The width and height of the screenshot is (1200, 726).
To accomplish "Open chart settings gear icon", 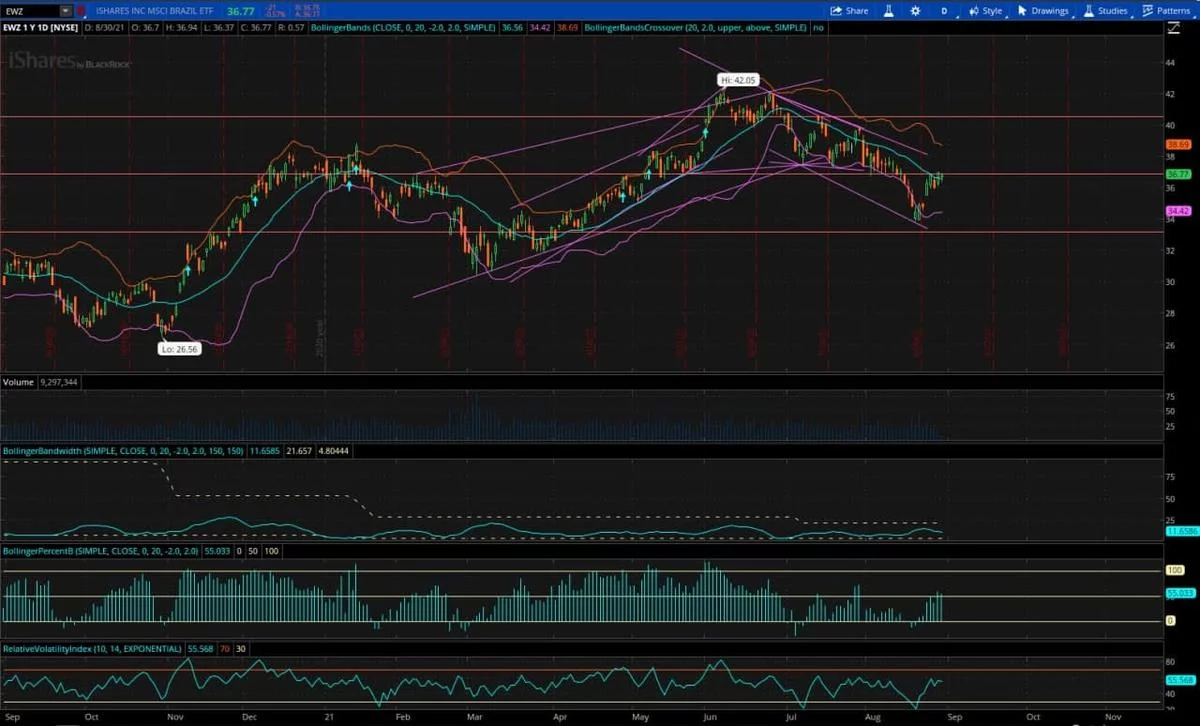I will click(x=915, y=11).
